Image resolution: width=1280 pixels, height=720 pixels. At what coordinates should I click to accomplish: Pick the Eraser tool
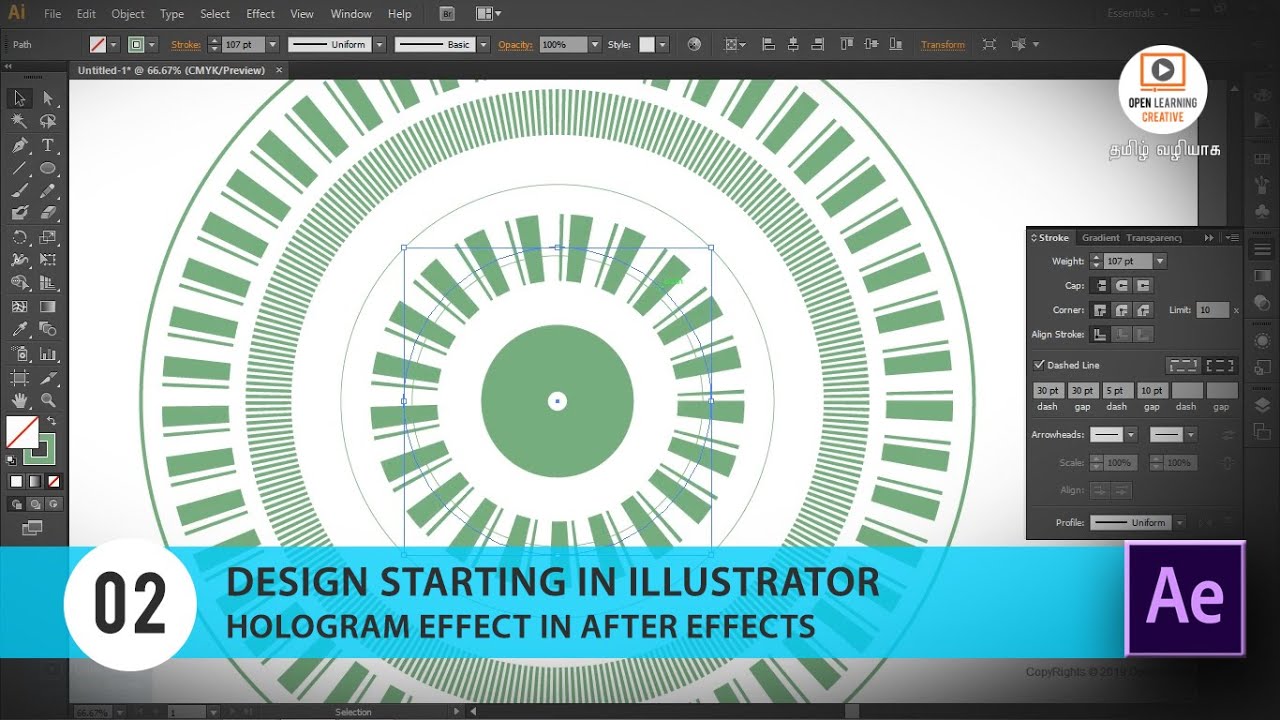47,214
